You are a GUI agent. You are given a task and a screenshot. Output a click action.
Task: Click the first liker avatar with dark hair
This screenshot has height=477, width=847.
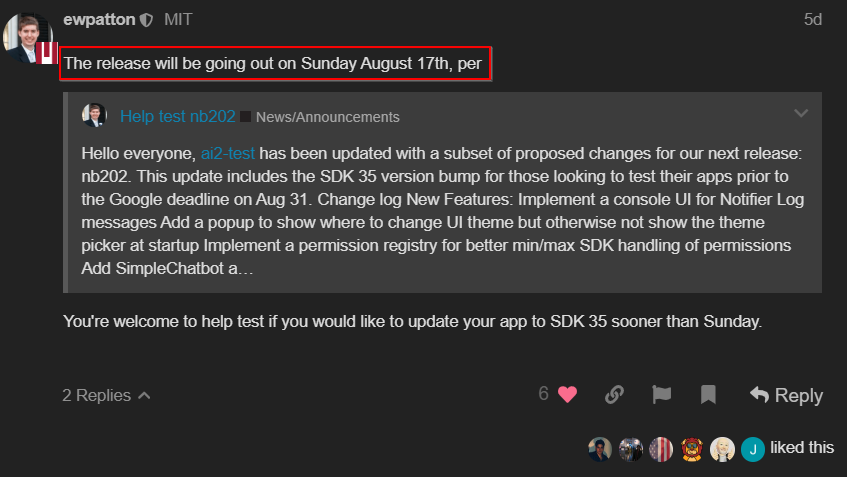[600, 449]
